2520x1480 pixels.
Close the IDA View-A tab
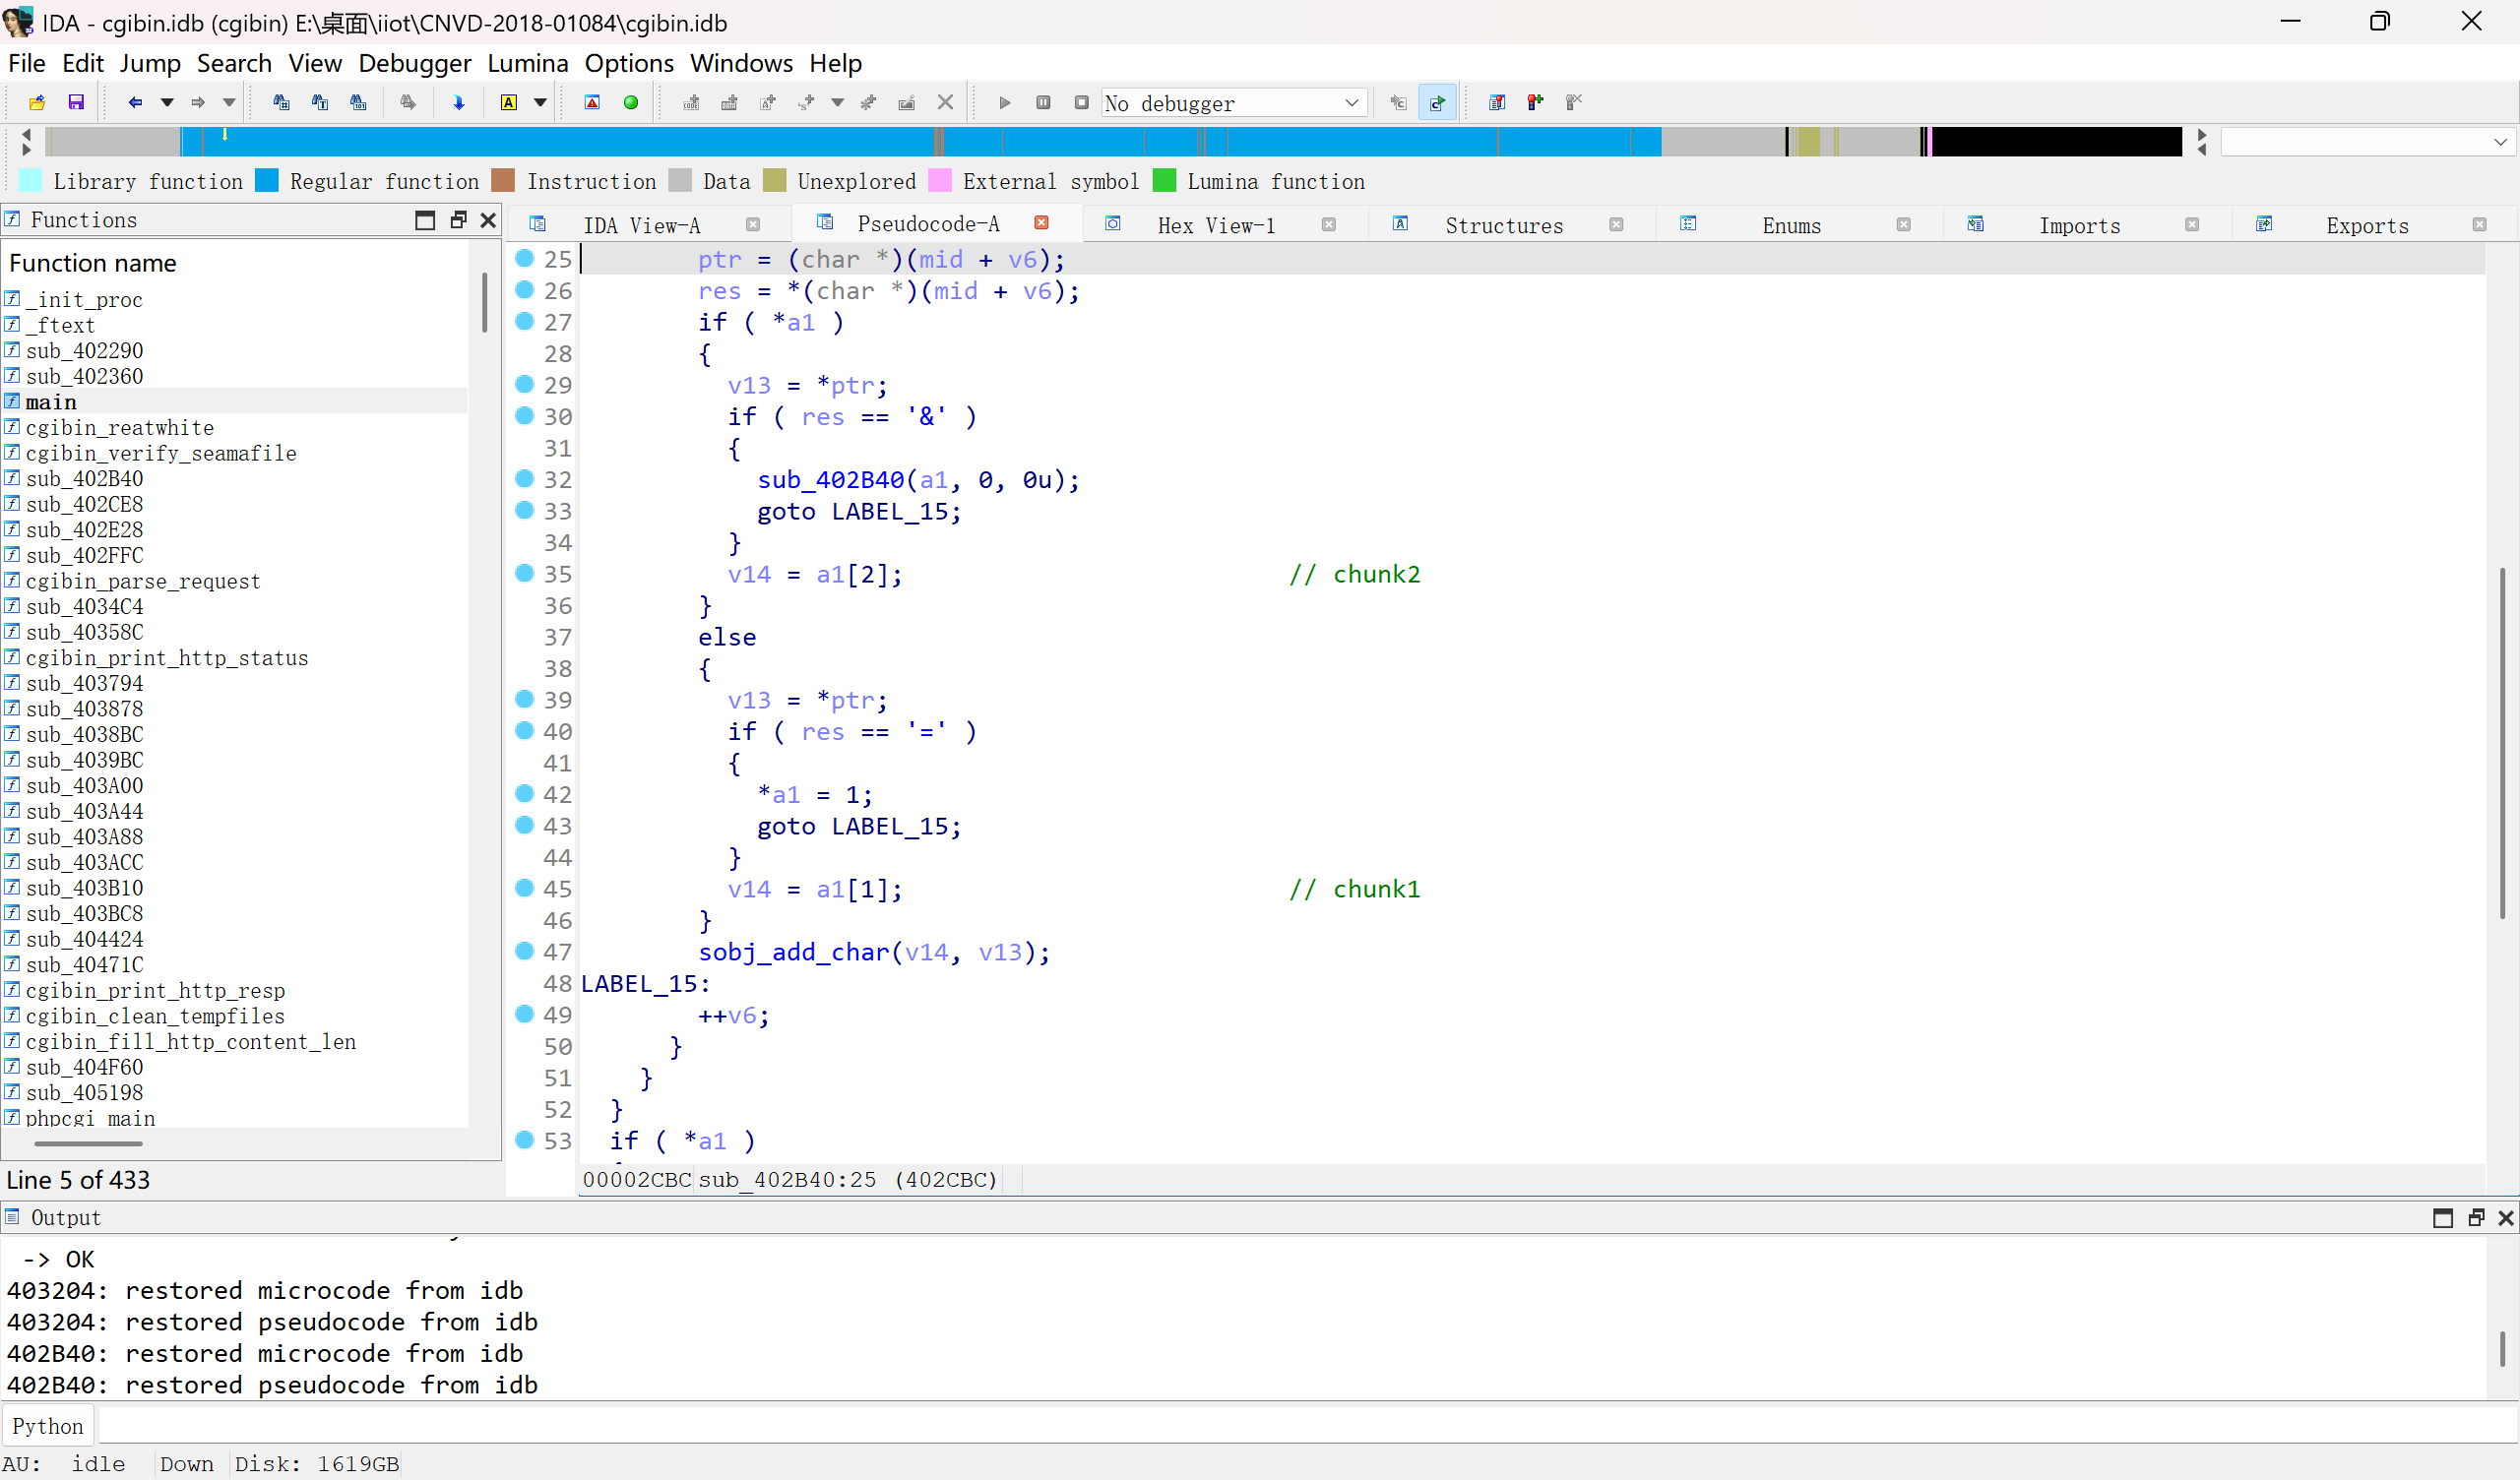click(753, 225)
